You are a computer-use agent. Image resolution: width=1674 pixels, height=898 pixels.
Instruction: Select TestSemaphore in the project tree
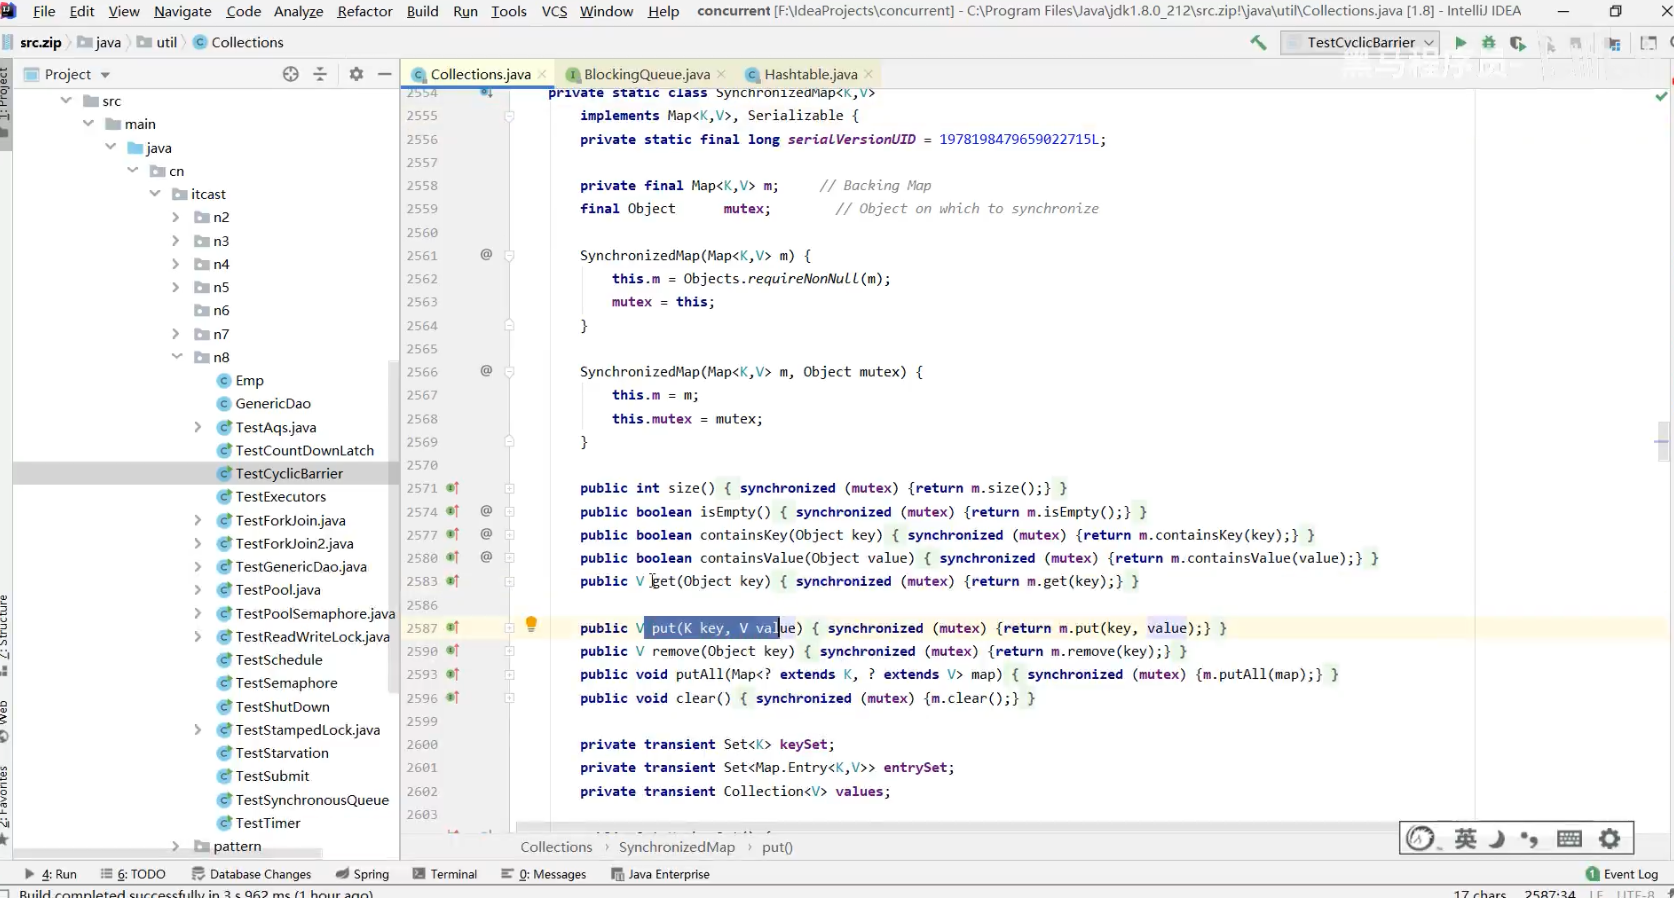pyautogui.click(x=286, y=683)
